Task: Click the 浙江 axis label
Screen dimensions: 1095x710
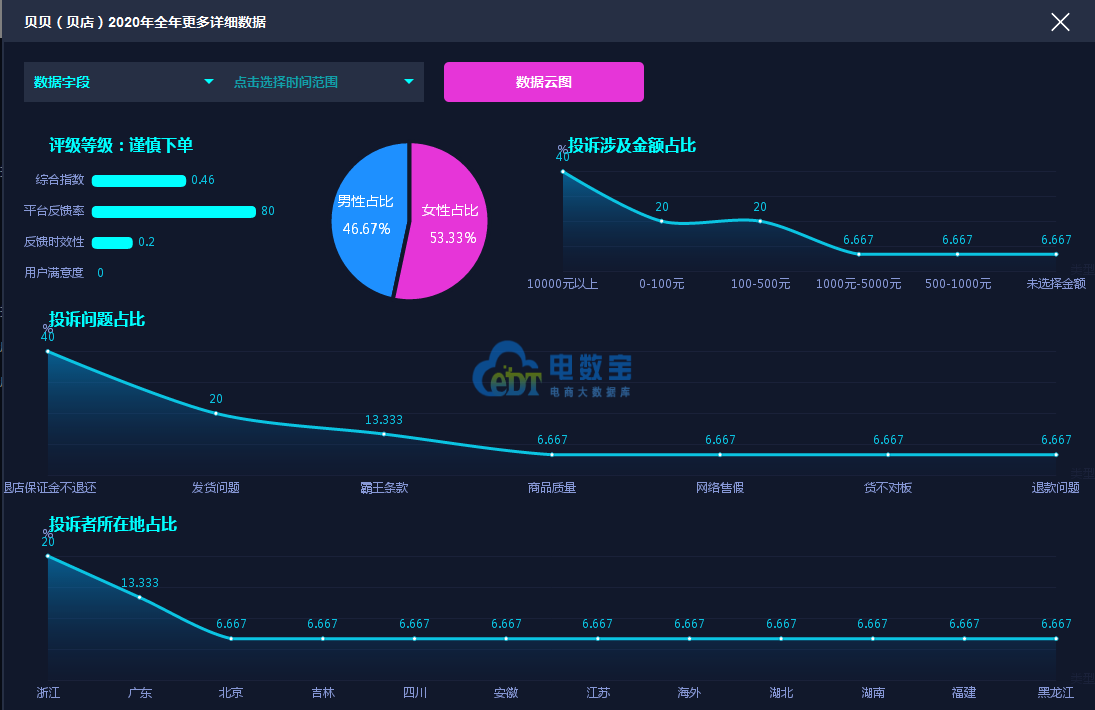Action: (48, 693)
